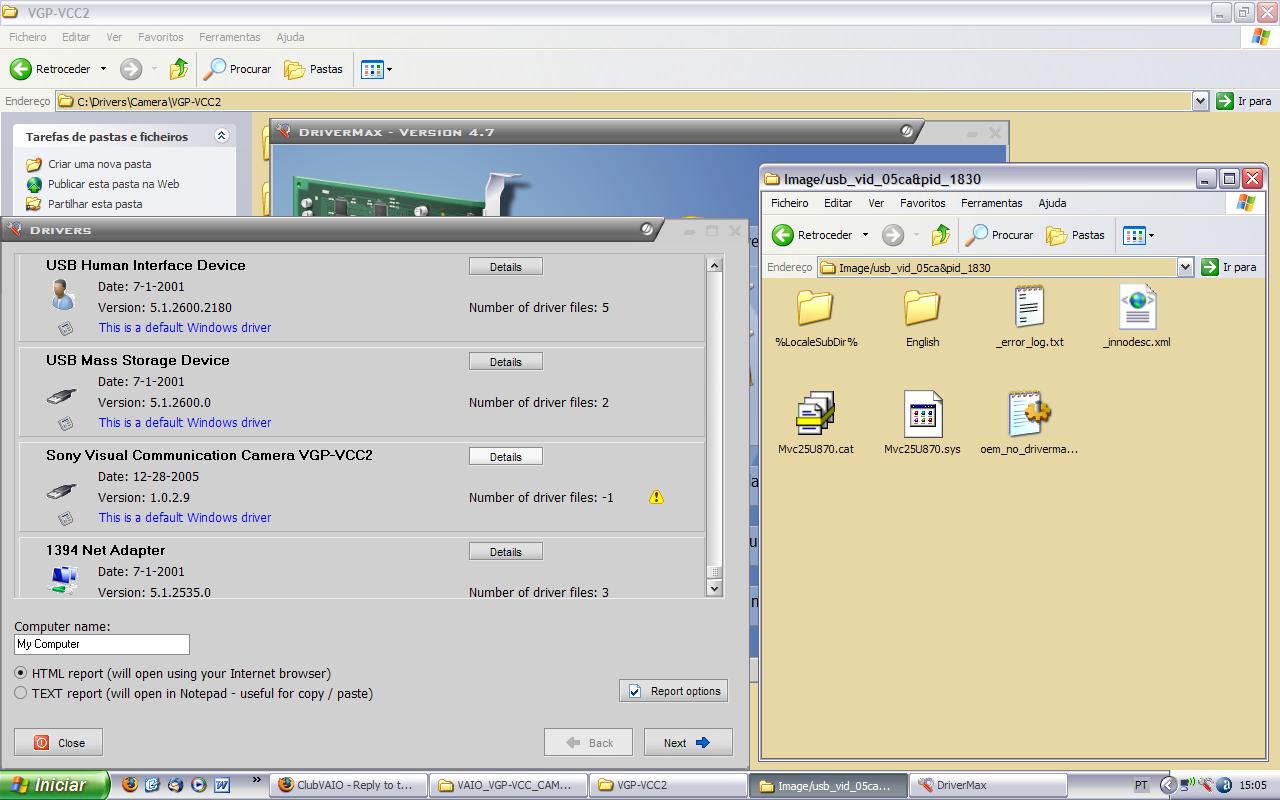Open Editar menu in Image/usb_vid window
The width and height of the screenshot is (1280, 800).
point(838,203)
